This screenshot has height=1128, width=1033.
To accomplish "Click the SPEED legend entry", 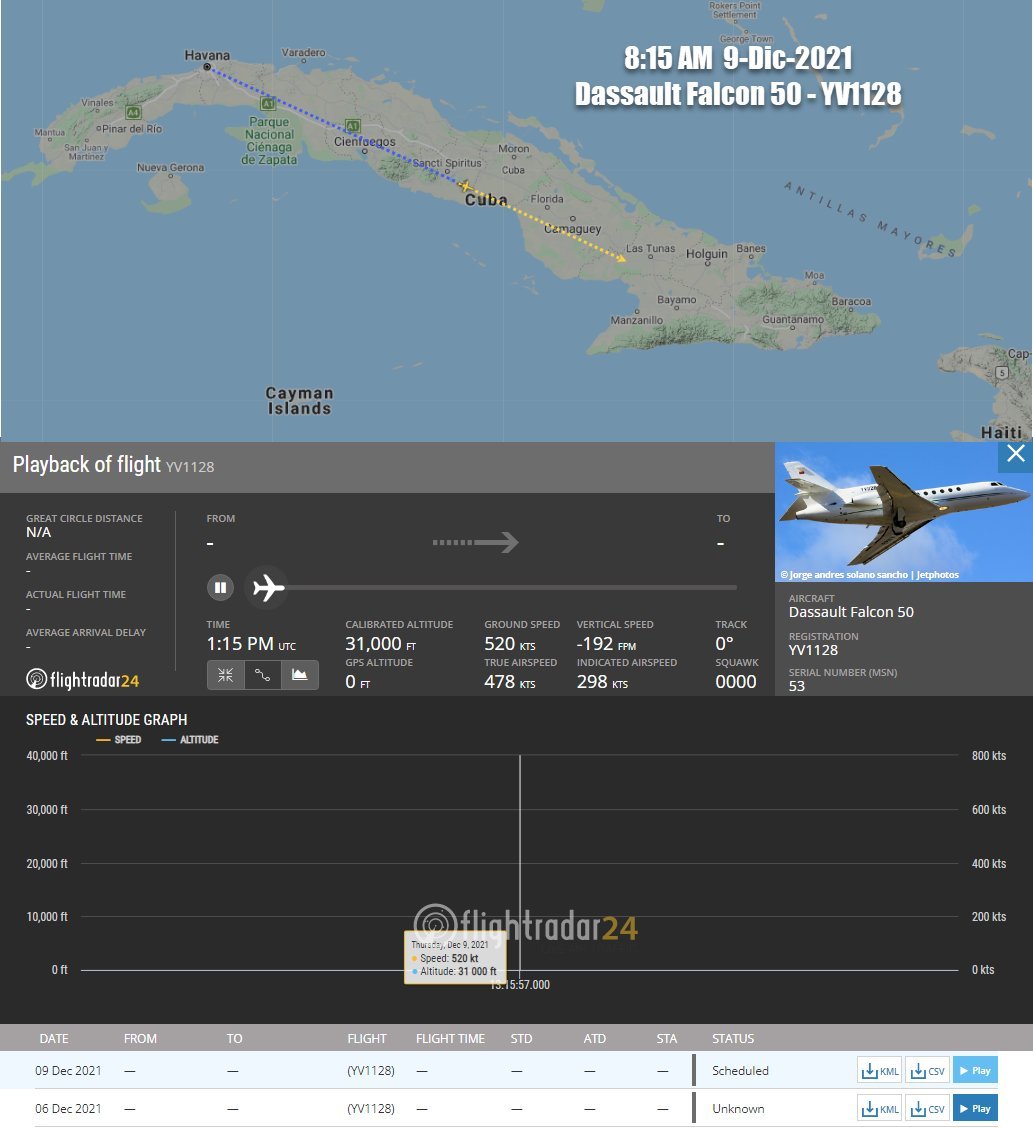I will 119,740.
